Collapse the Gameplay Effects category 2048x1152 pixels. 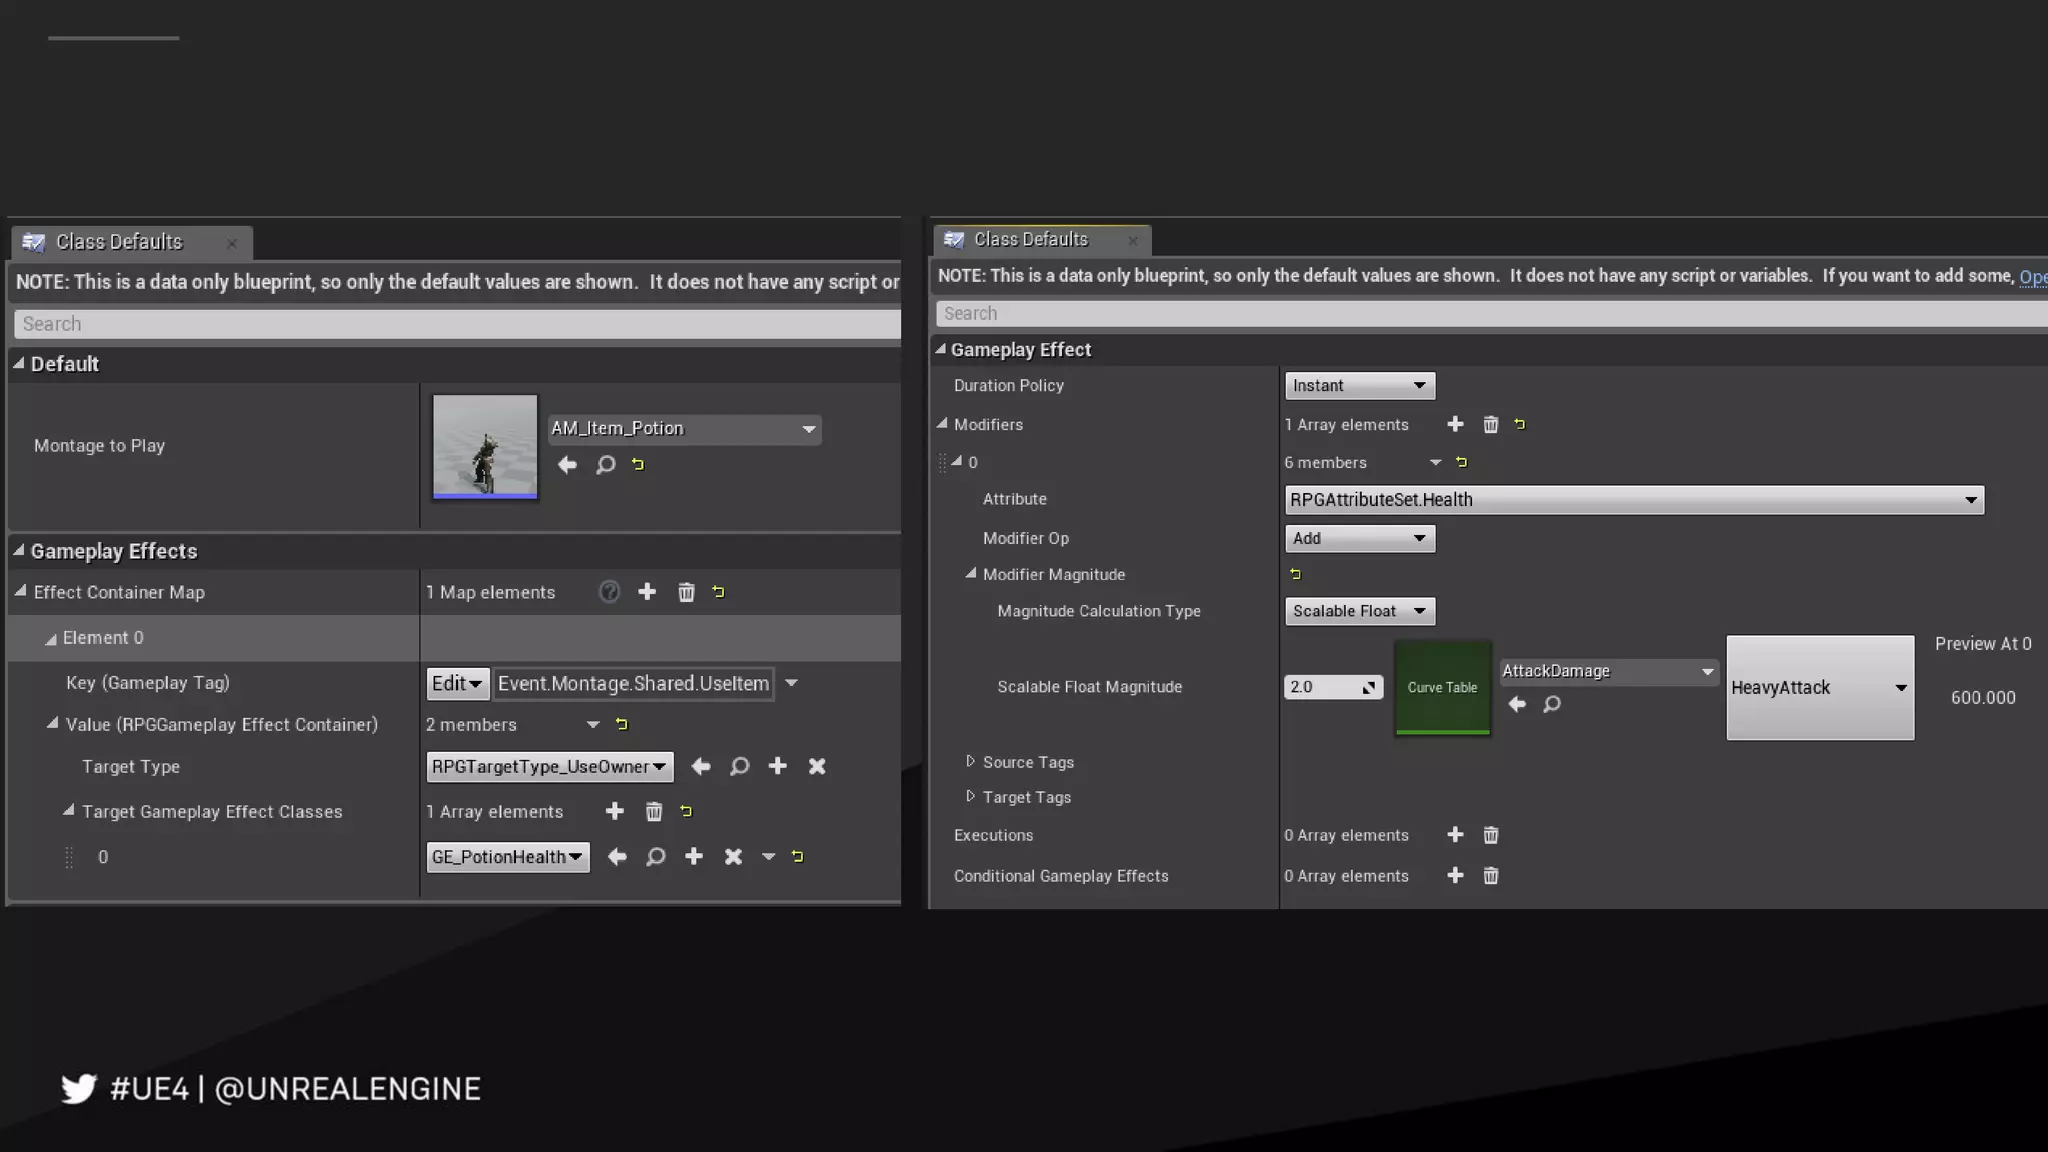tap(19, 551)
